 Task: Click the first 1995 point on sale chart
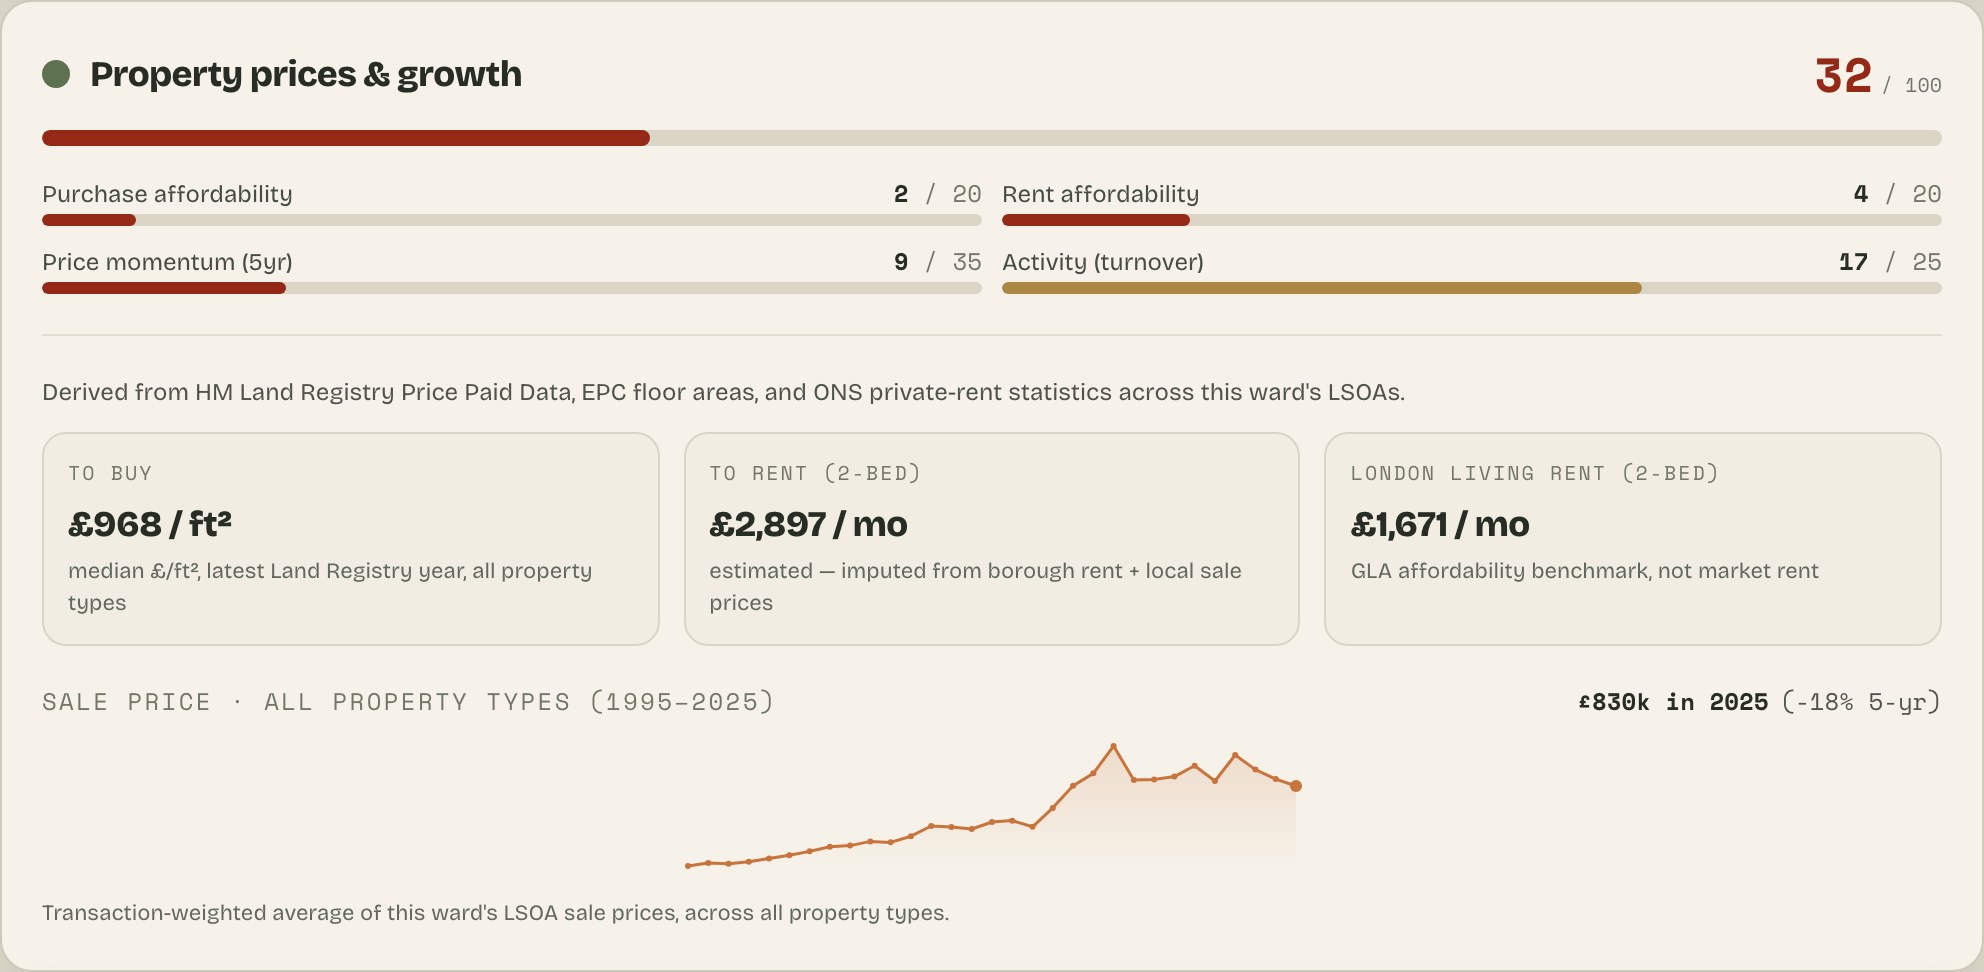coord(688,866)
